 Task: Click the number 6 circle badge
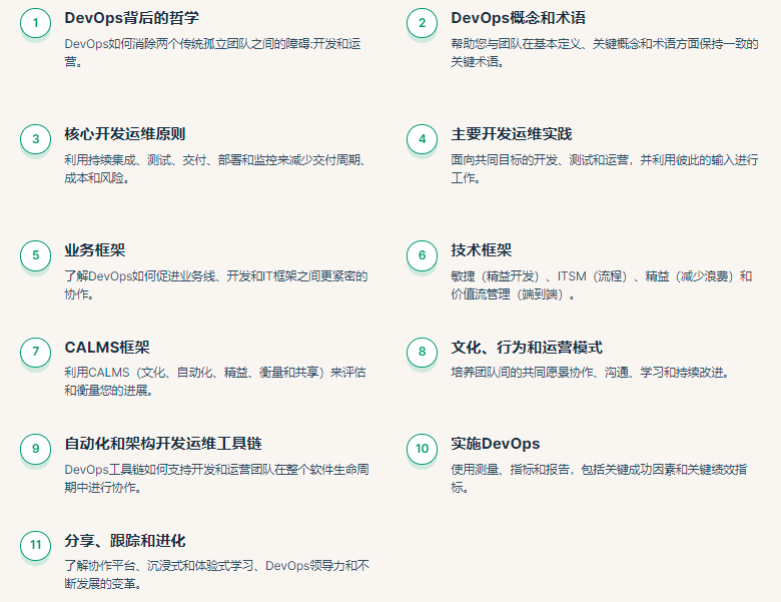[422, 256]
